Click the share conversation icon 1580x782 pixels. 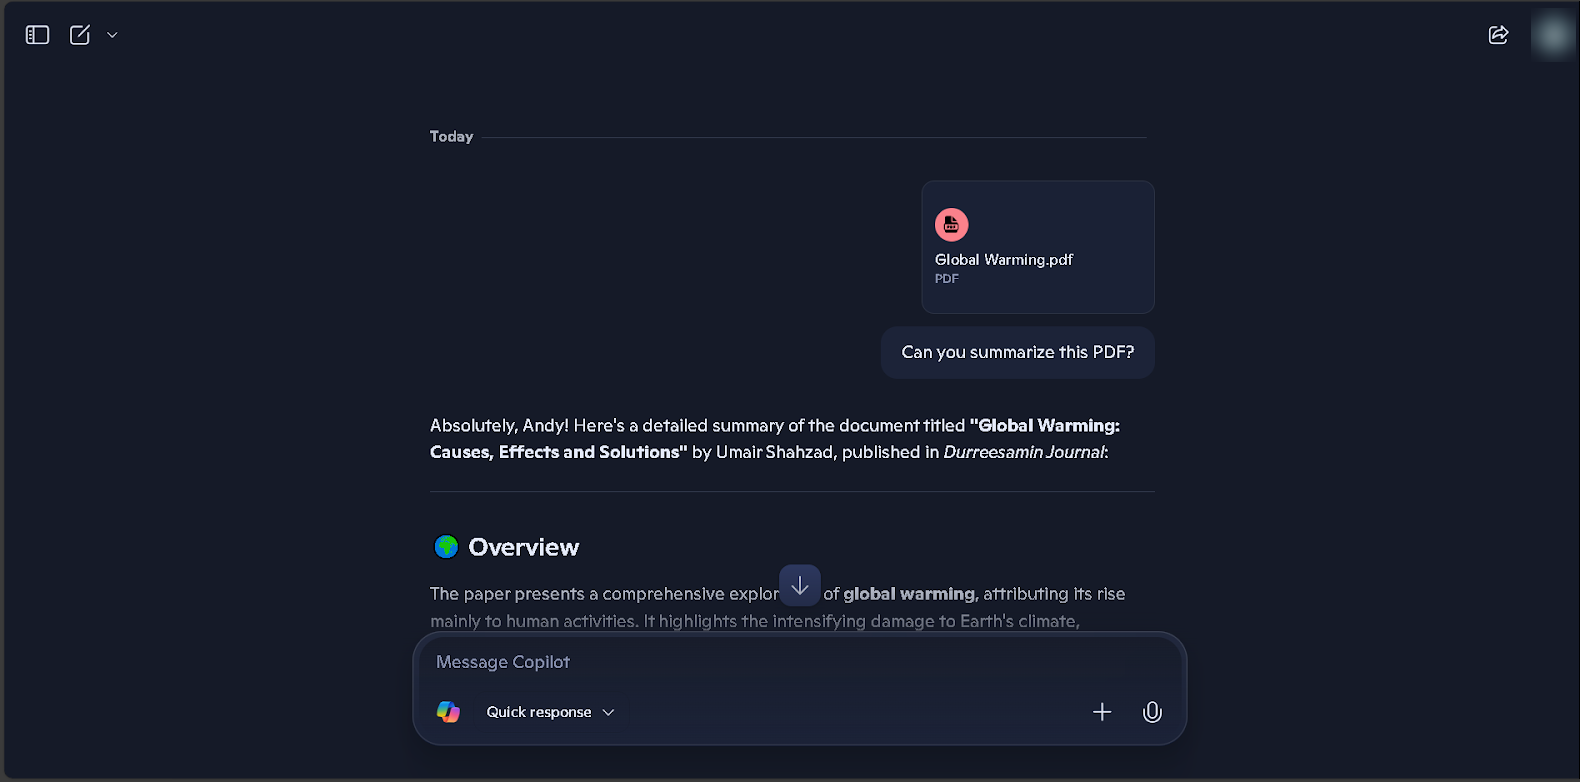coord(1498,35)
